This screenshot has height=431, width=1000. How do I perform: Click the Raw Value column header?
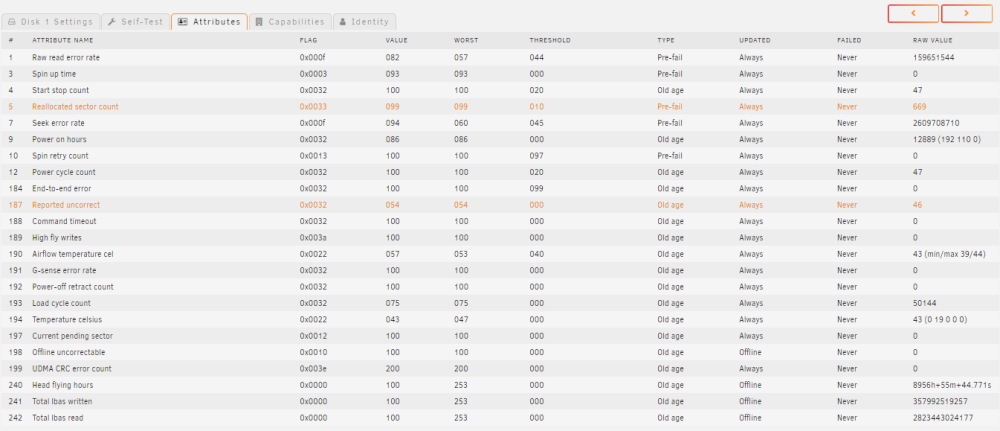(x=932, y=40)
